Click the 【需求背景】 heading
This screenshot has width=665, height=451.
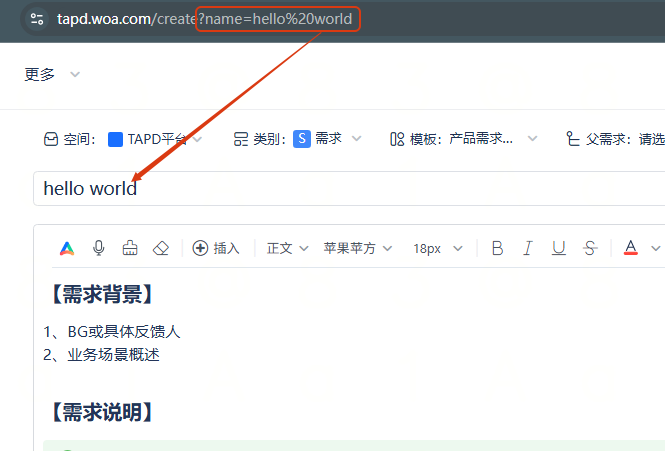(x=102, y=294)
